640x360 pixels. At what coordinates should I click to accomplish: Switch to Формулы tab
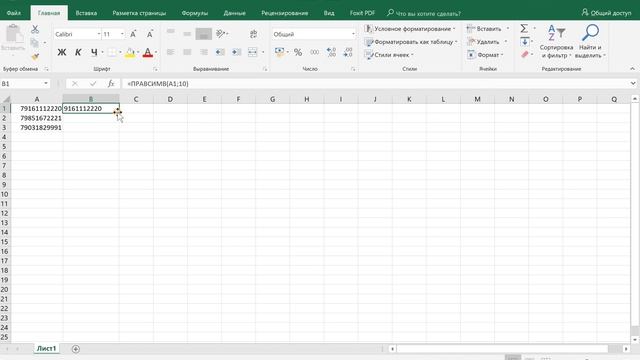[x=195, y=13]
